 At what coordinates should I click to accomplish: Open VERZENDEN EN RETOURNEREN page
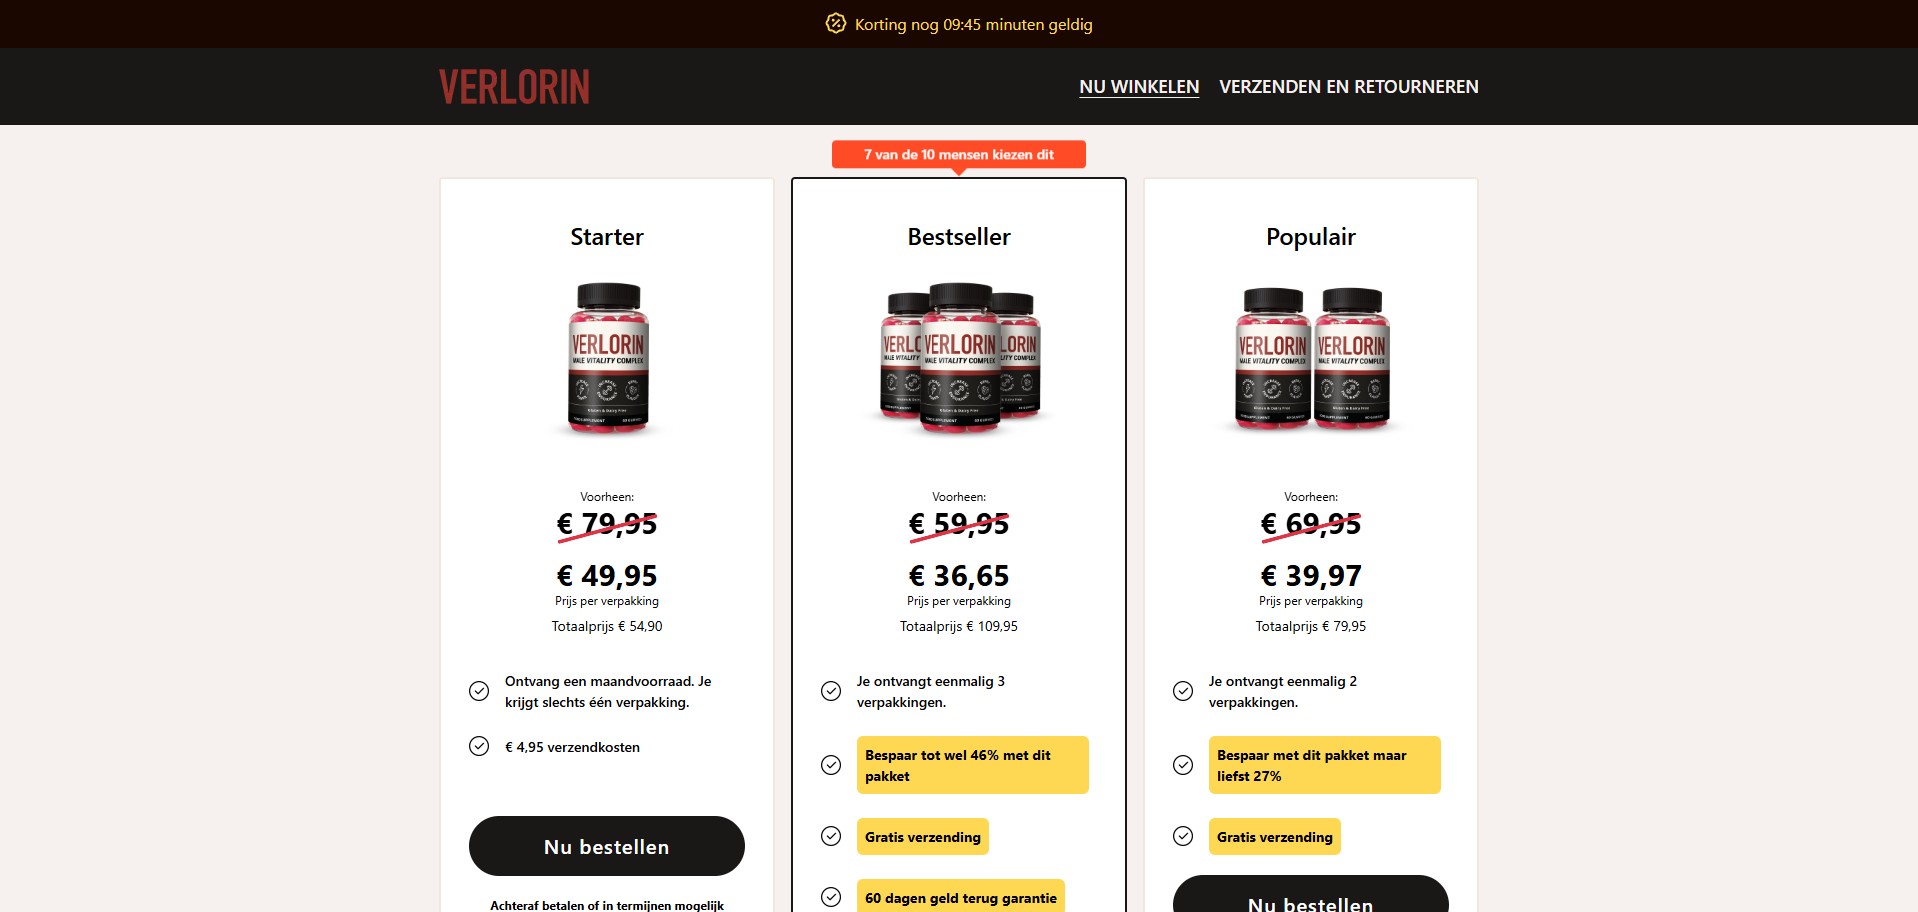coord(1348,87)
